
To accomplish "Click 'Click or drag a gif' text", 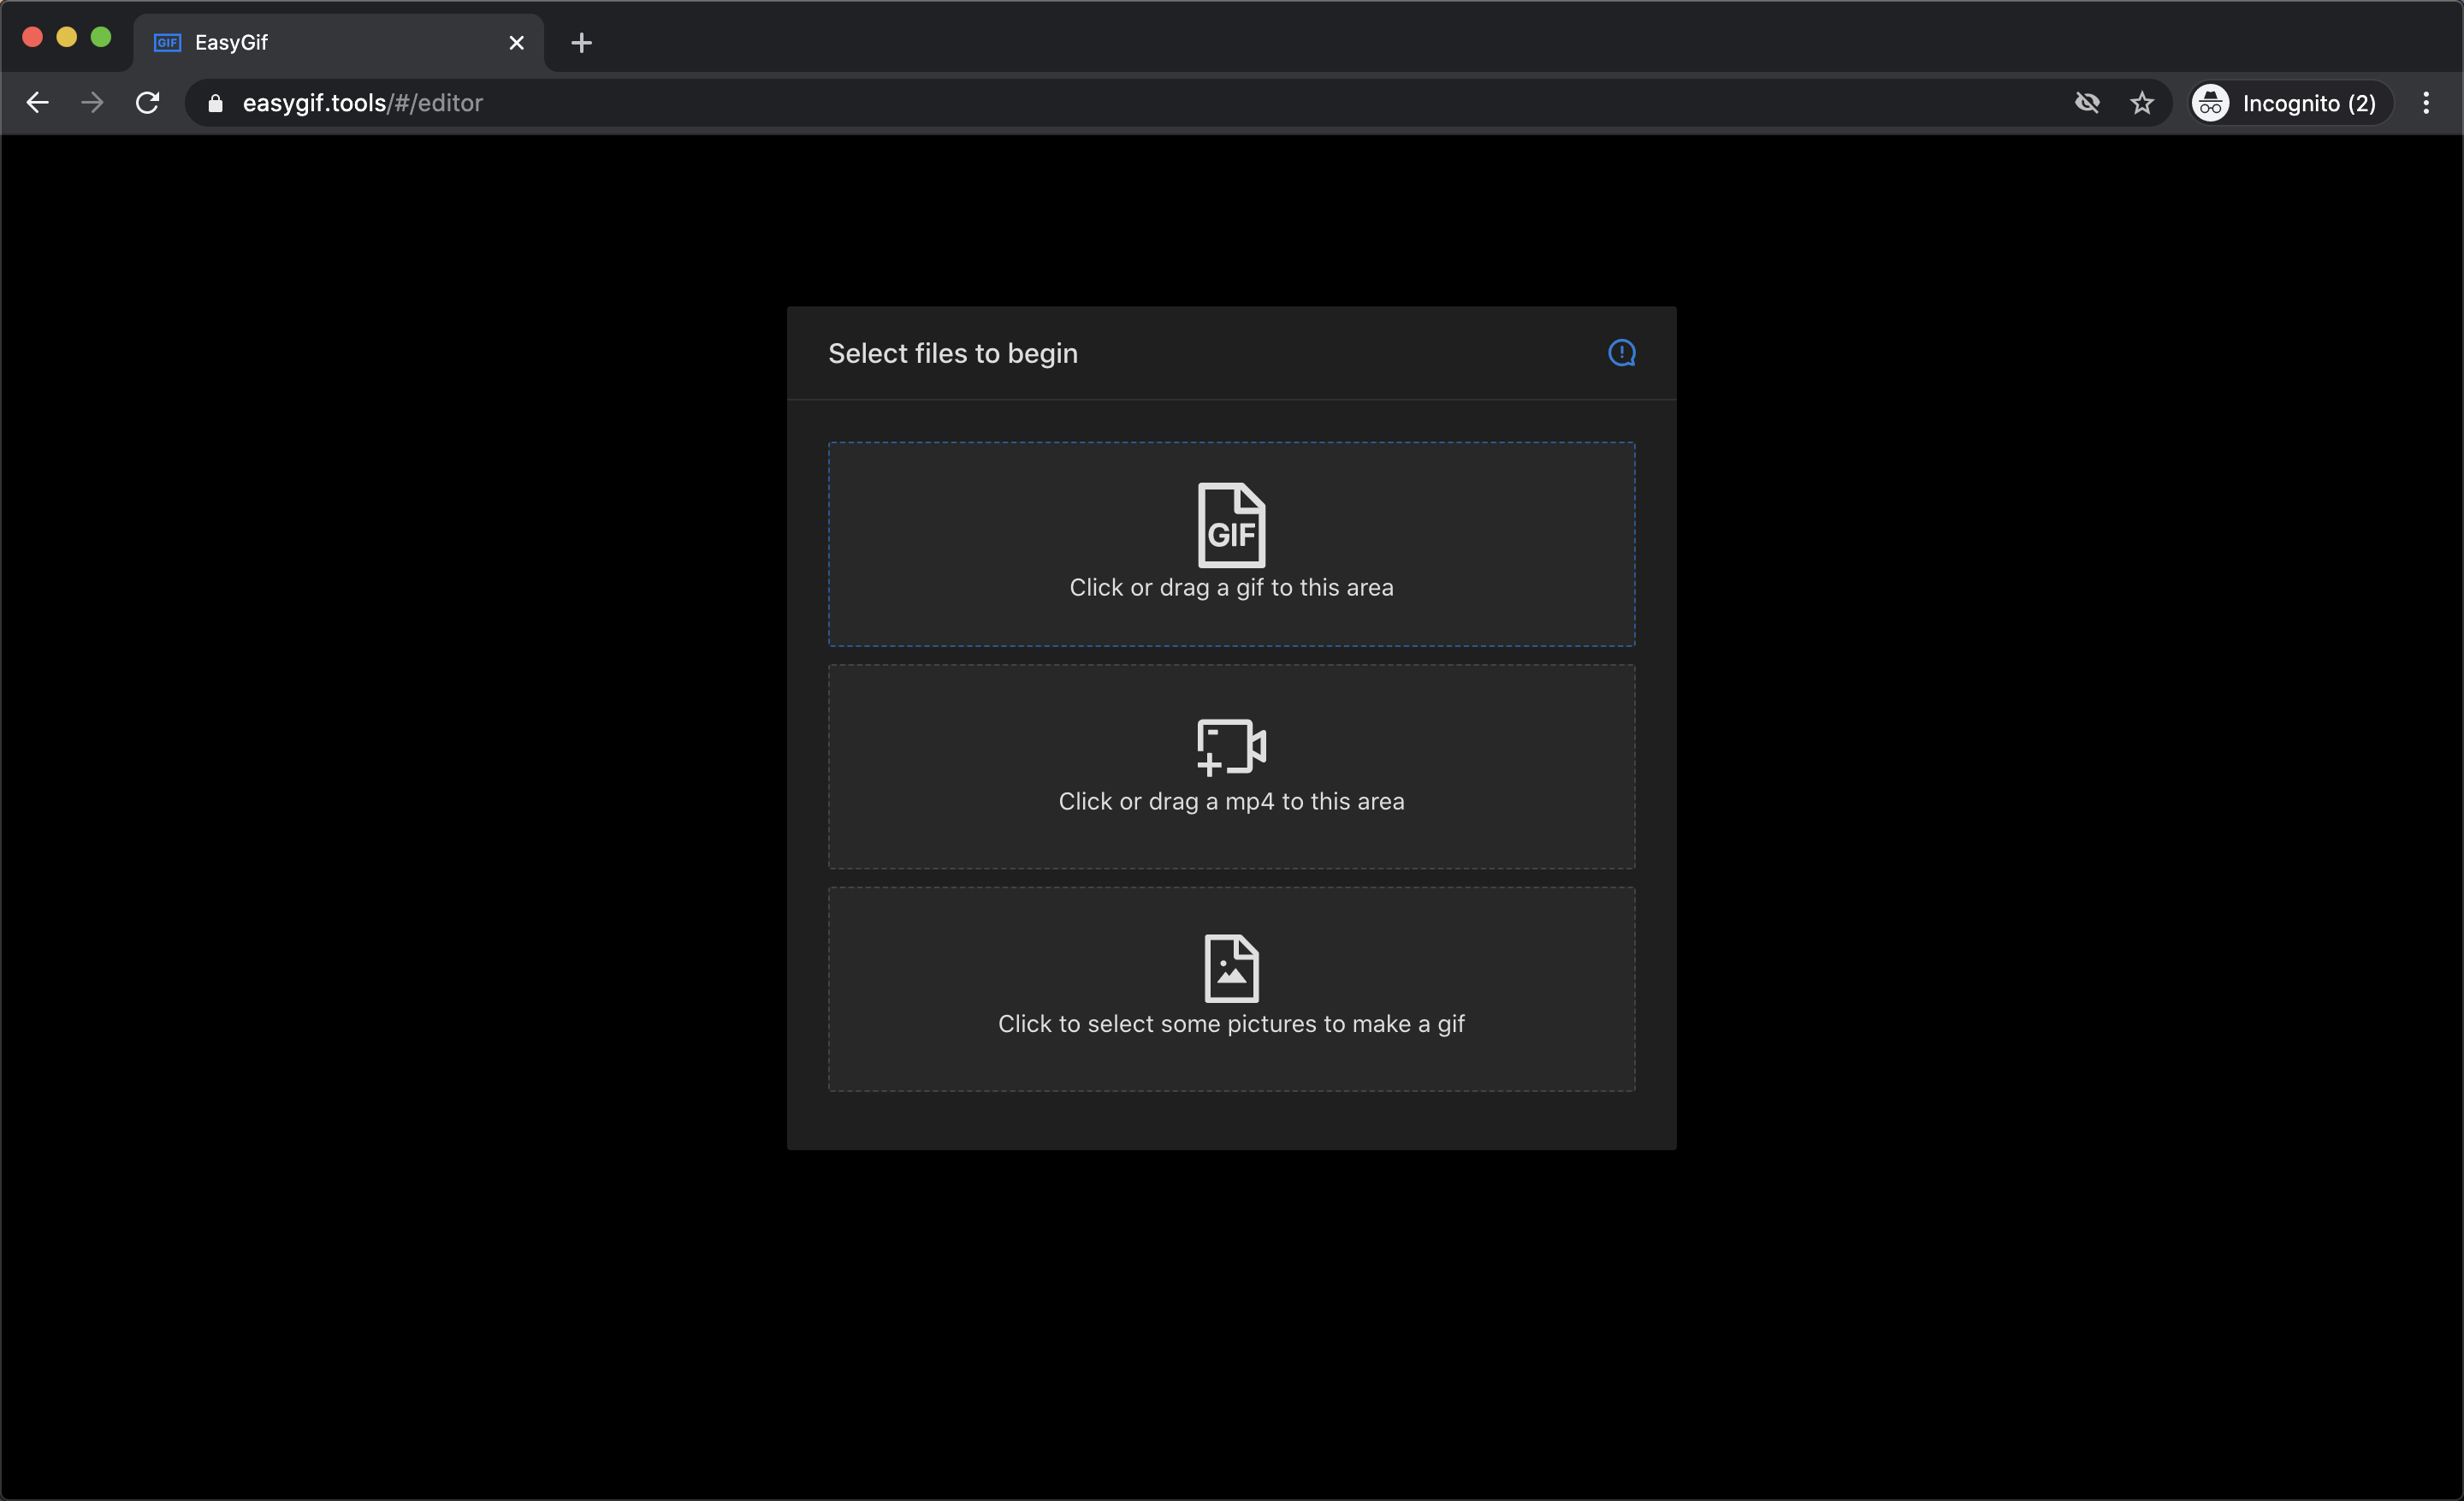I will [1231, 588].
